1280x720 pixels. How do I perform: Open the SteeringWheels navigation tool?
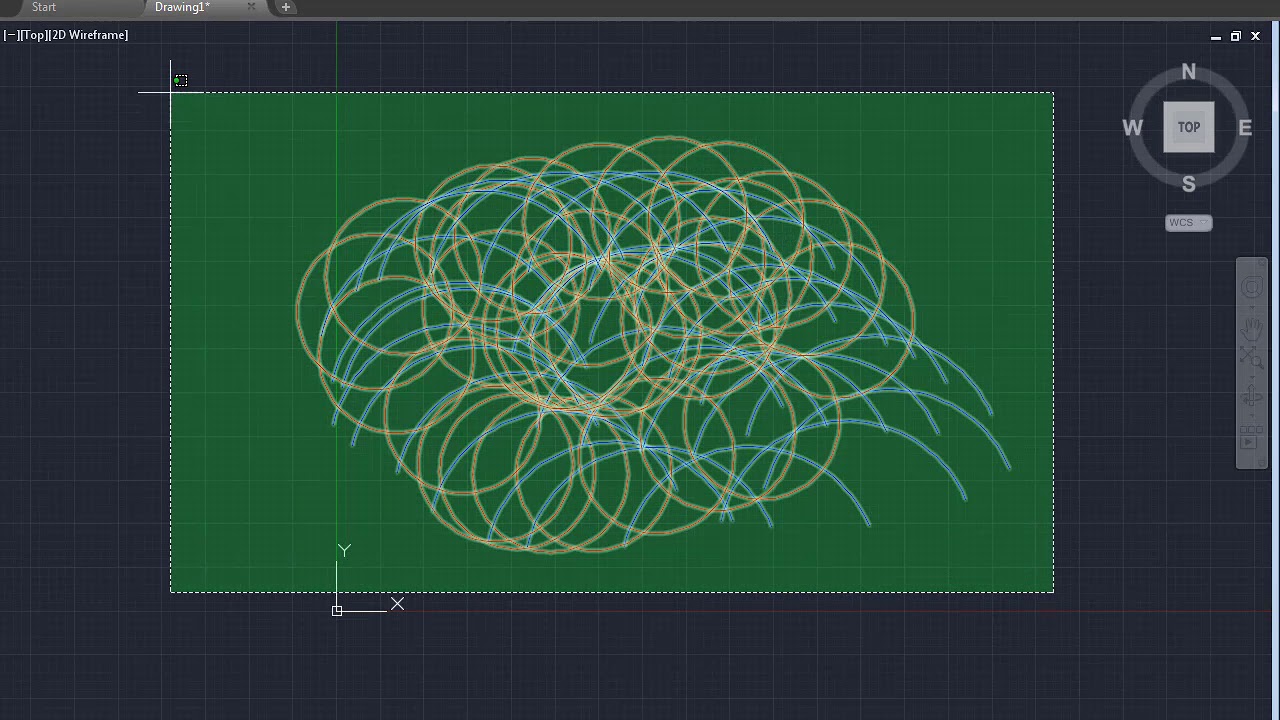pos(1252,287)
